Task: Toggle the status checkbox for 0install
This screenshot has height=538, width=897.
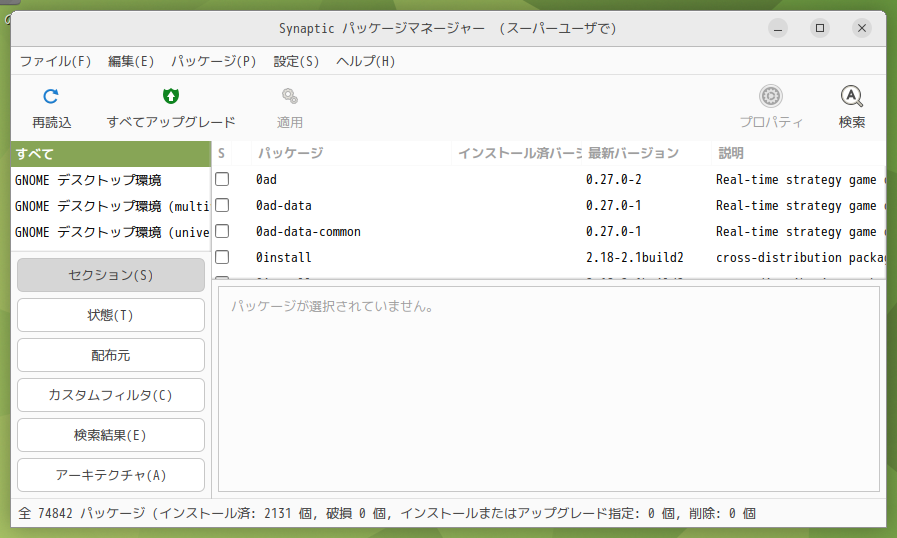Action: 222,257
